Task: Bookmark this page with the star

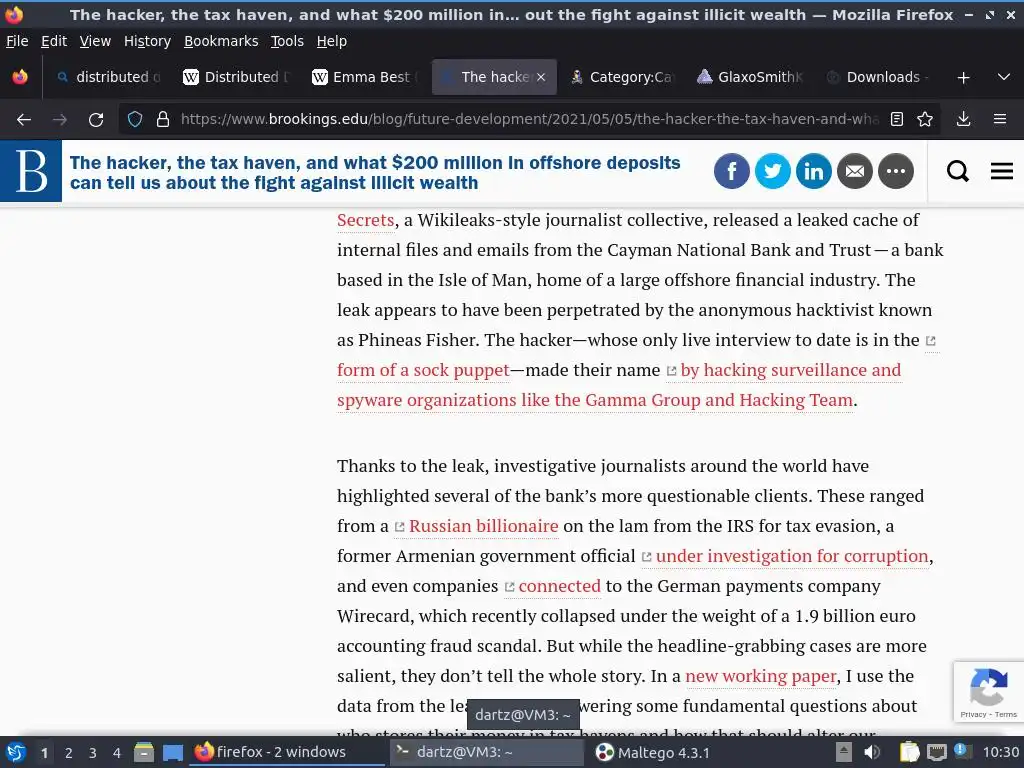Action: [x=925, y=119]
